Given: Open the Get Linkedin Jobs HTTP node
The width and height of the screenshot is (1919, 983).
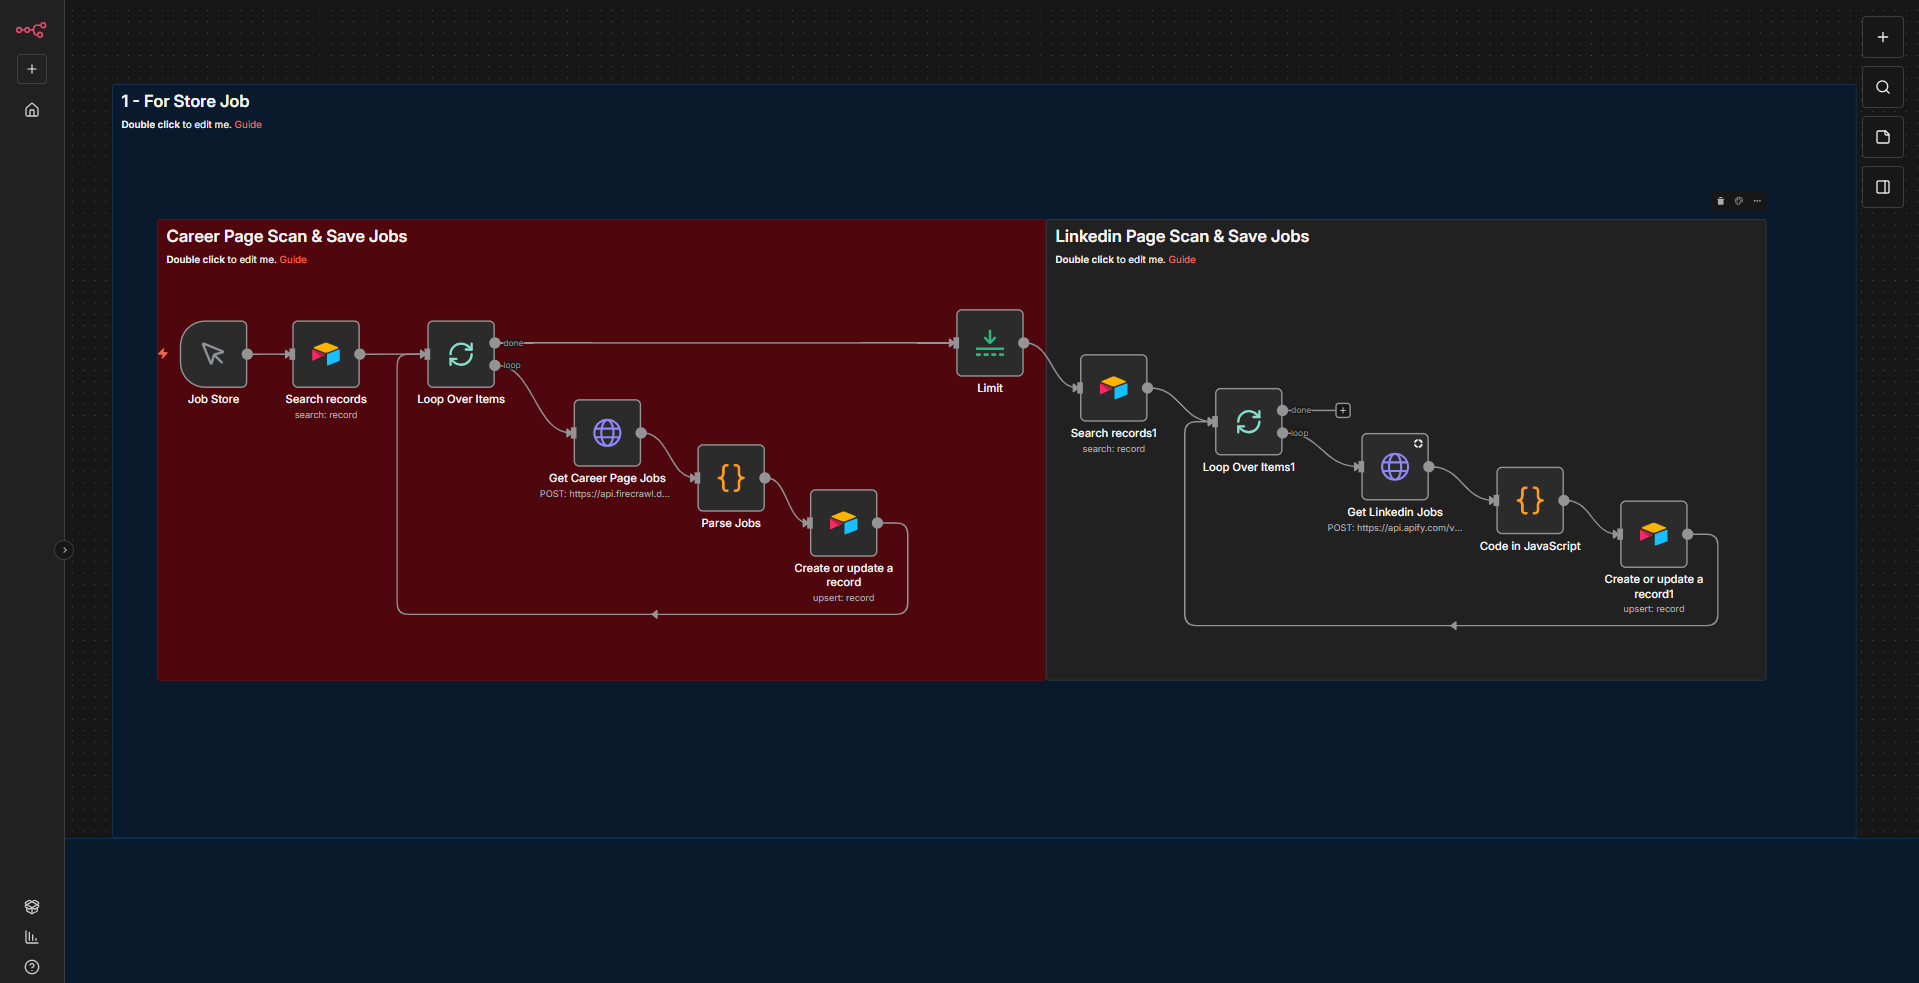Looking at the screenshot, I should pyautogui.click(x=1393, y=466).
